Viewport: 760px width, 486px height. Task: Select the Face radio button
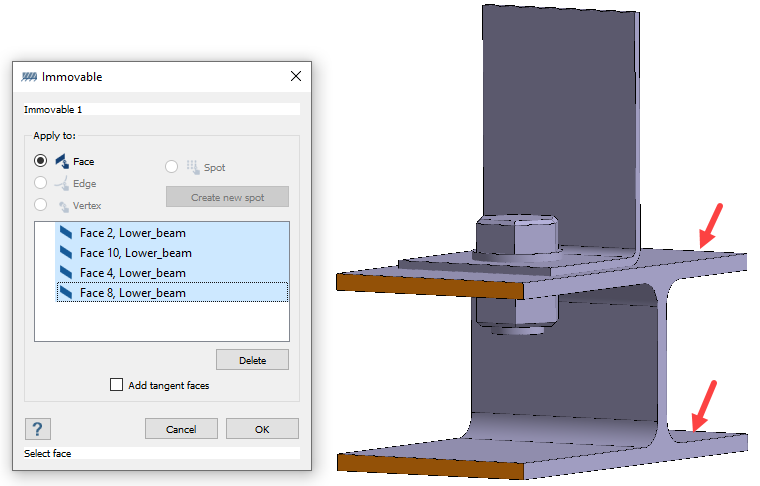pyautogui.click(x=40, y=161)
